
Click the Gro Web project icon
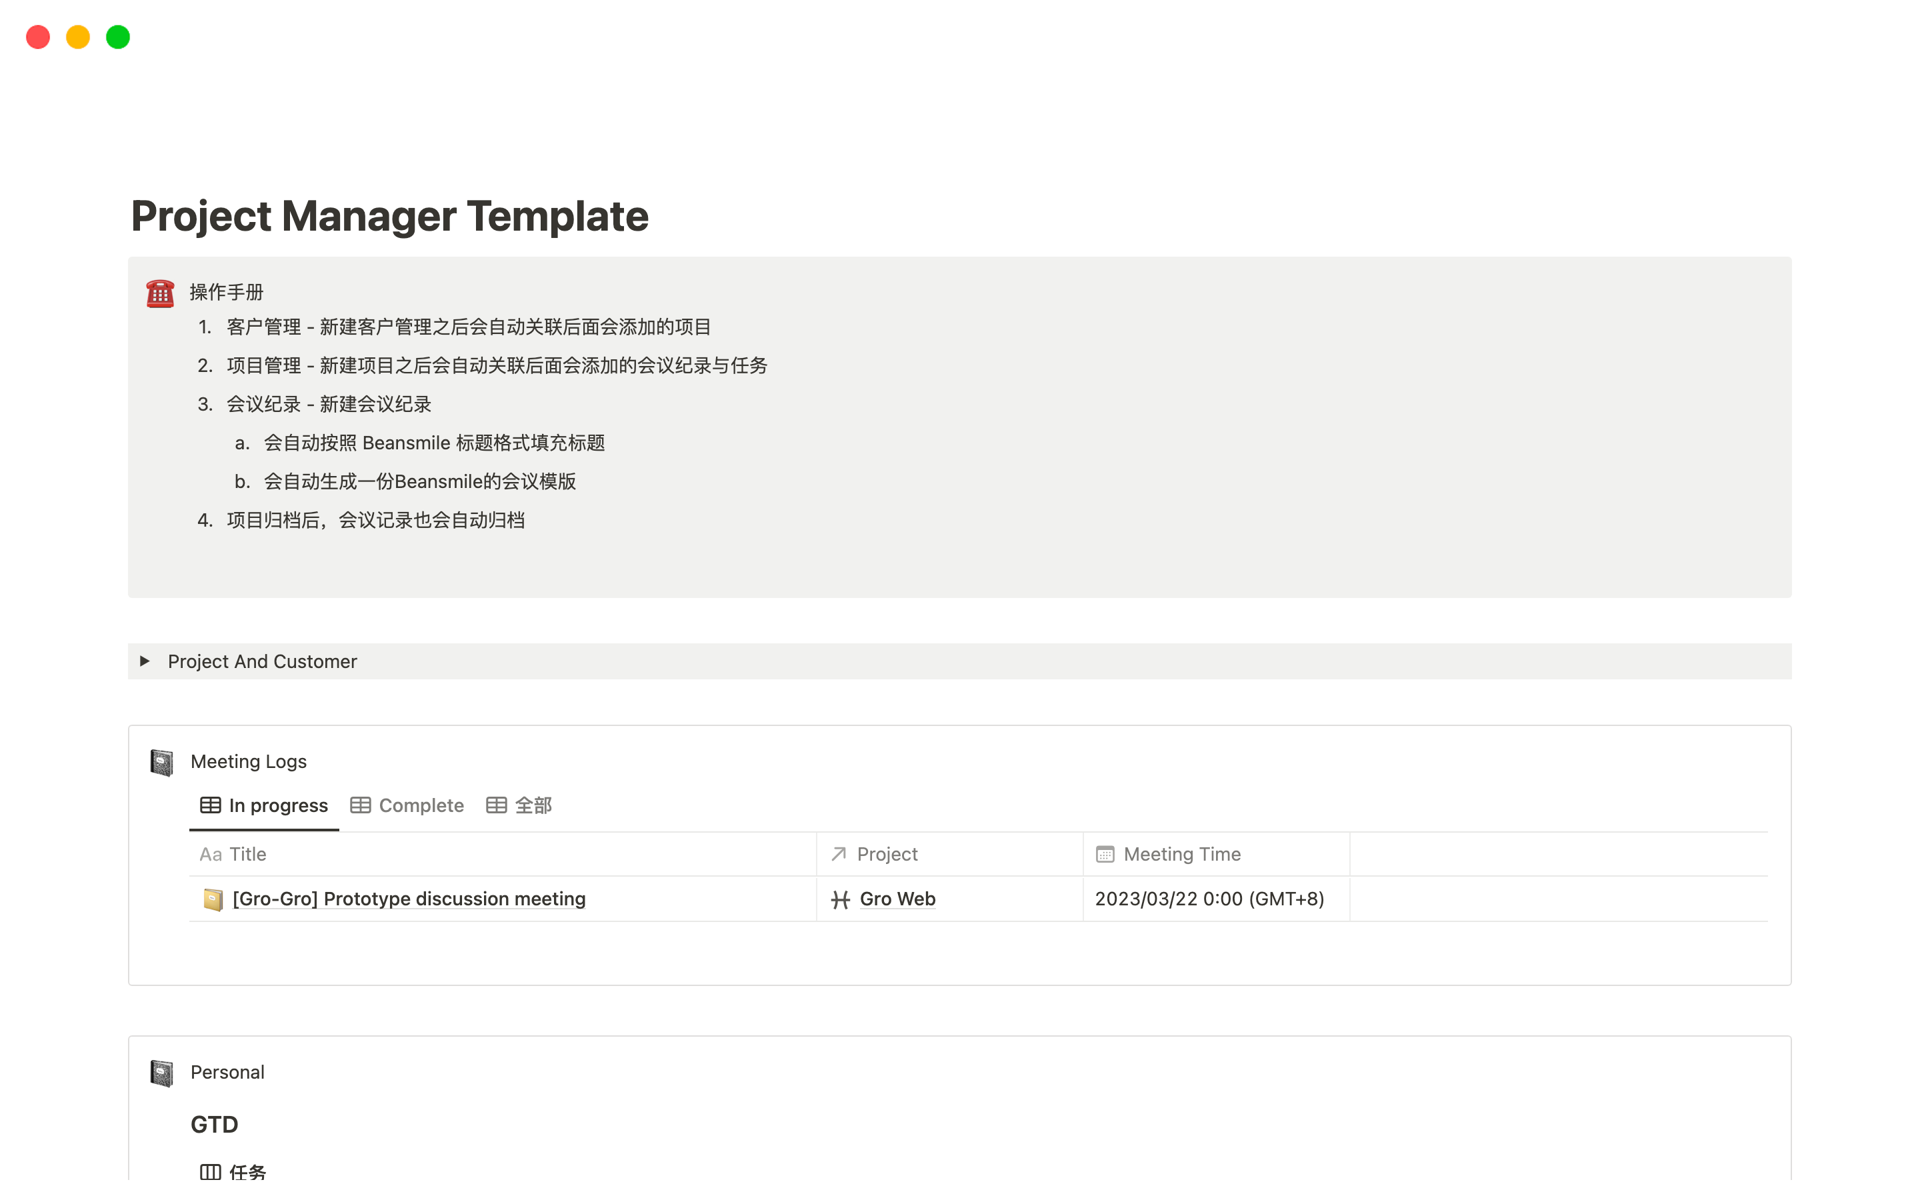coord(840,899)
